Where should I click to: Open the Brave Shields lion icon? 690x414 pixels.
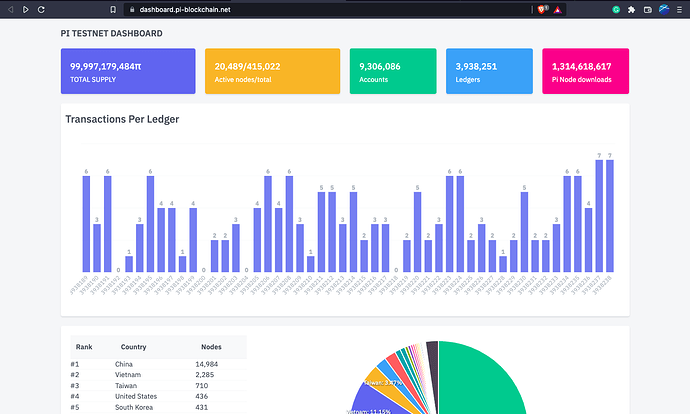542,9
